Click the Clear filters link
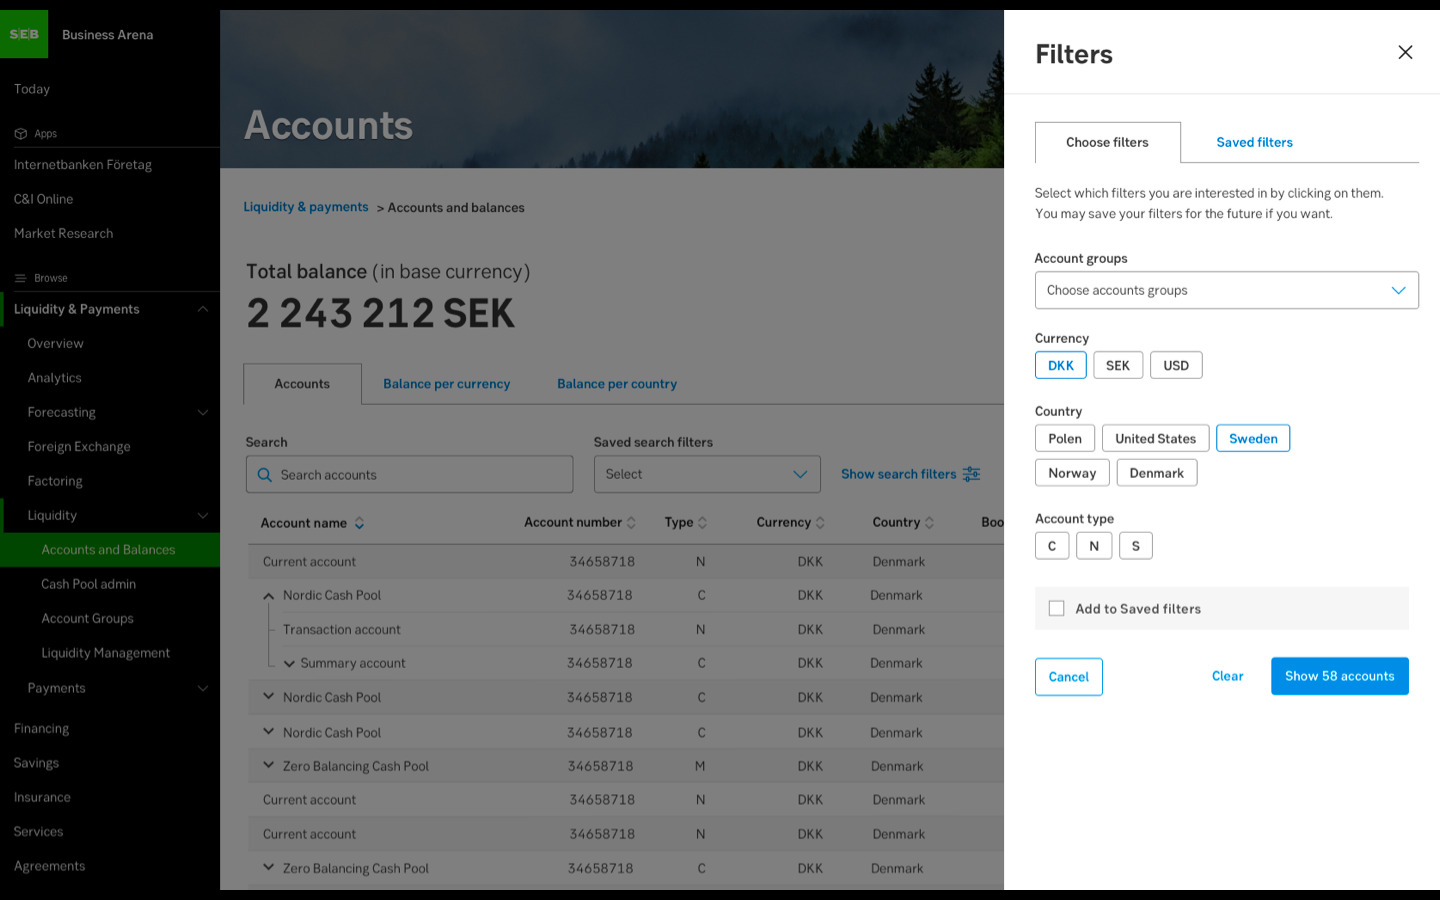This screenshot has width=1440, height=900. pos(1227,677)
